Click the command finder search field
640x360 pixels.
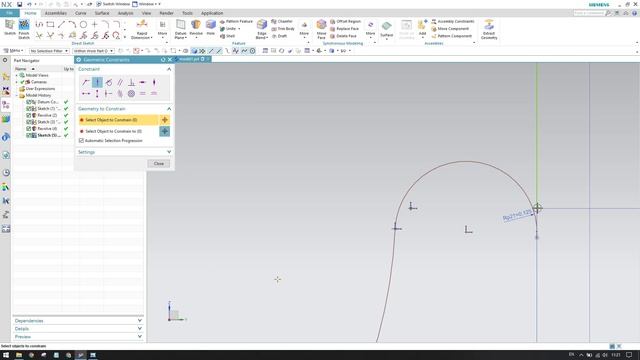(x=588, y=13)
